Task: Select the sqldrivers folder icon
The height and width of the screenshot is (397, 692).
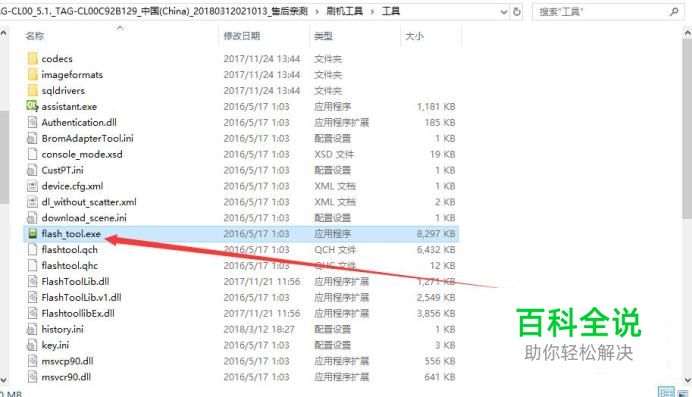Action: click(x=32, y=90)
